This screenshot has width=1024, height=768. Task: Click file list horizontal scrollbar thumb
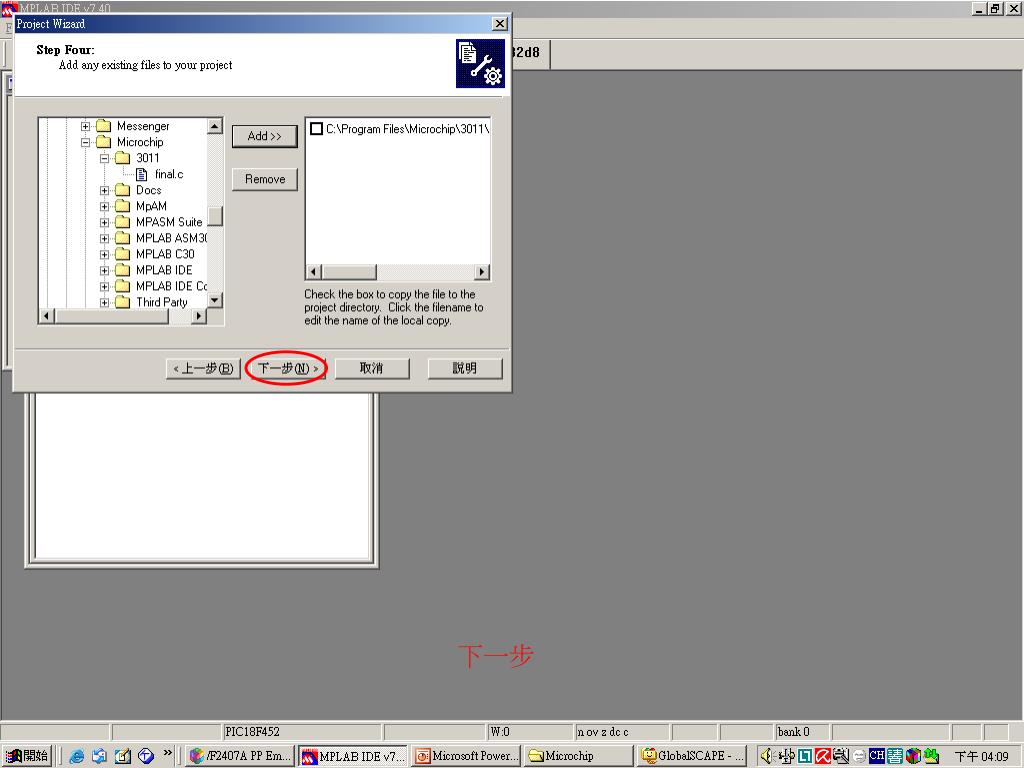pyautogui.click(x=349, y=272)
